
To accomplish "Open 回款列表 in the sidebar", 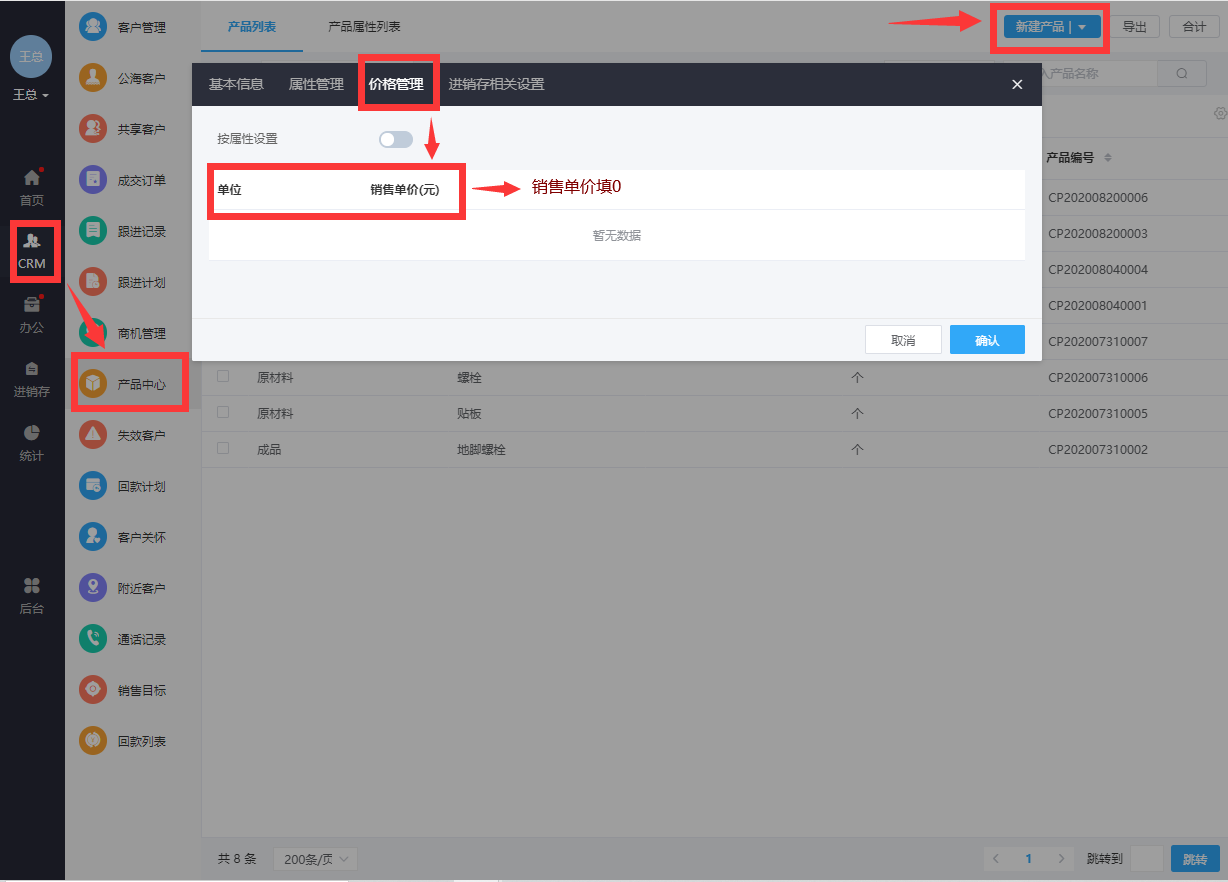I will 122,741.
